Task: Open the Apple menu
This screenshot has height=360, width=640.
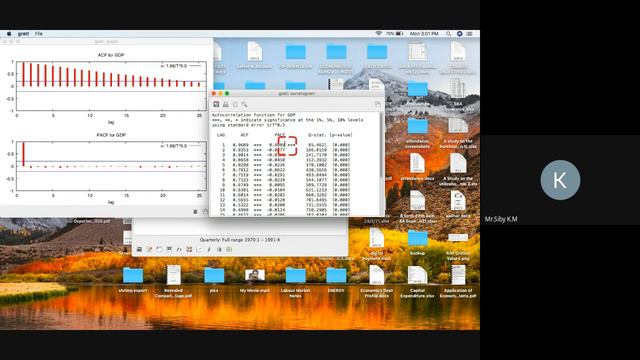Action: [9, 33]
